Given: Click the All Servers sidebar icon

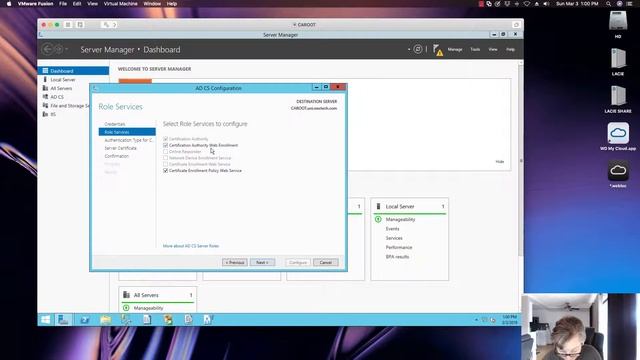Looking at the screenshot, I should [45, 88].
